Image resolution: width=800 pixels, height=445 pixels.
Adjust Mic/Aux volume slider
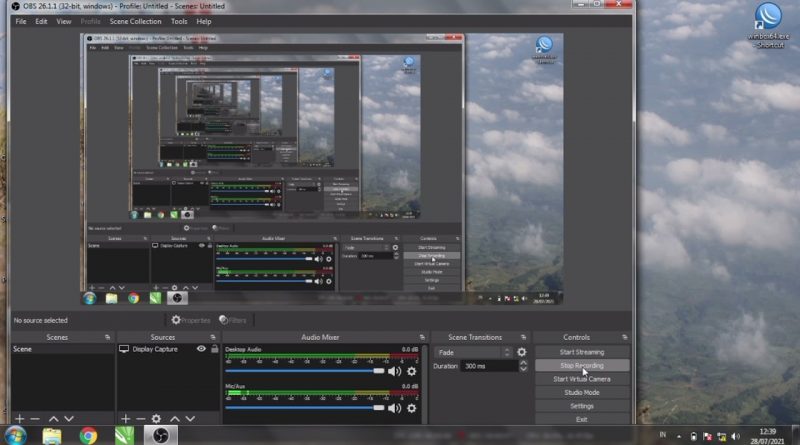(305, 408)
